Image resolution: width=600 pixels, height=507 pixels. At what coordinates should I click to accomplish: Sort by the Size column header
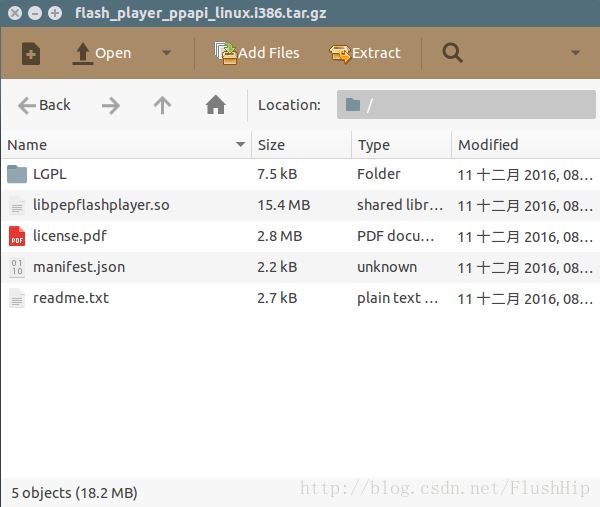click(x=302, y=145)
